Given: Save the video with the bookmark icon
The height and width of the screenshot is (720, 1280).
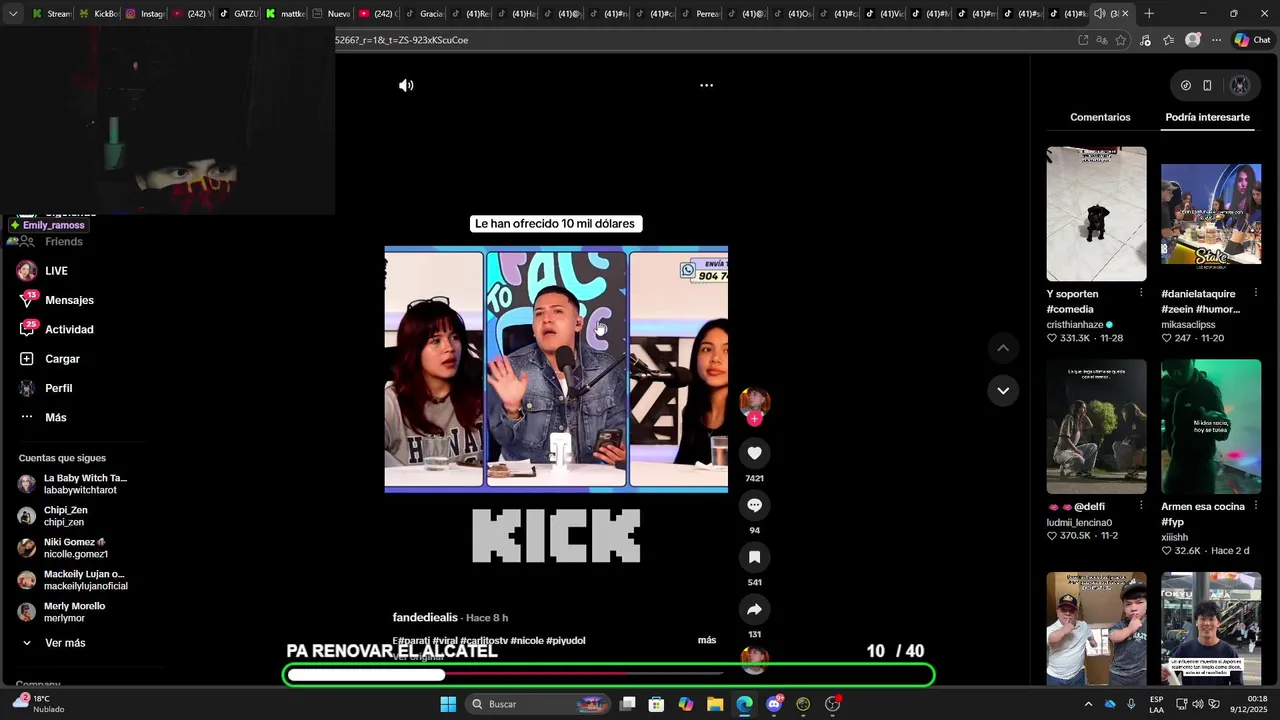Looking at the screenshot, I should tap(754, 557).
